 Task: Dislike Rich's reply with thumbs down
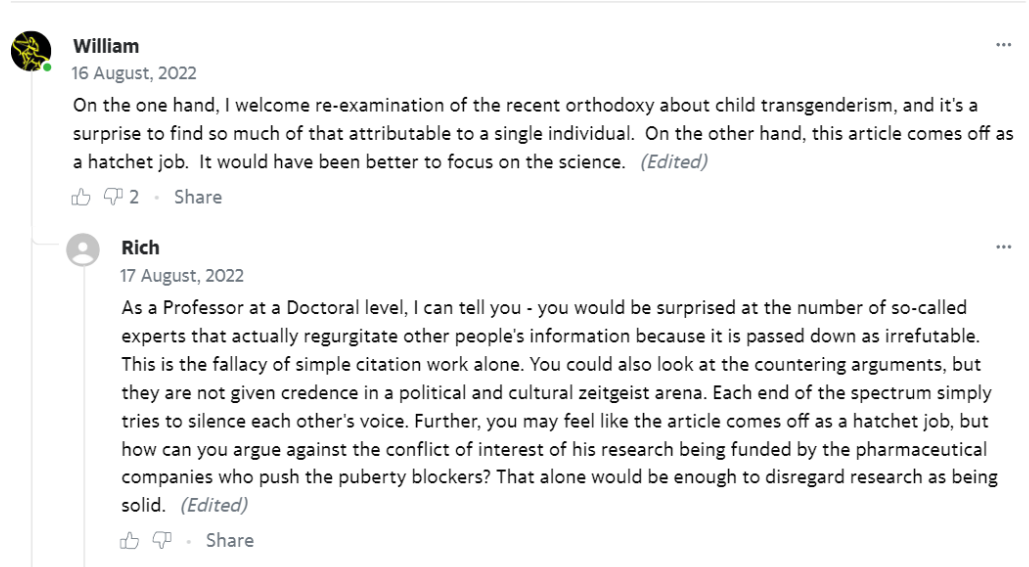tap(161, 541)
